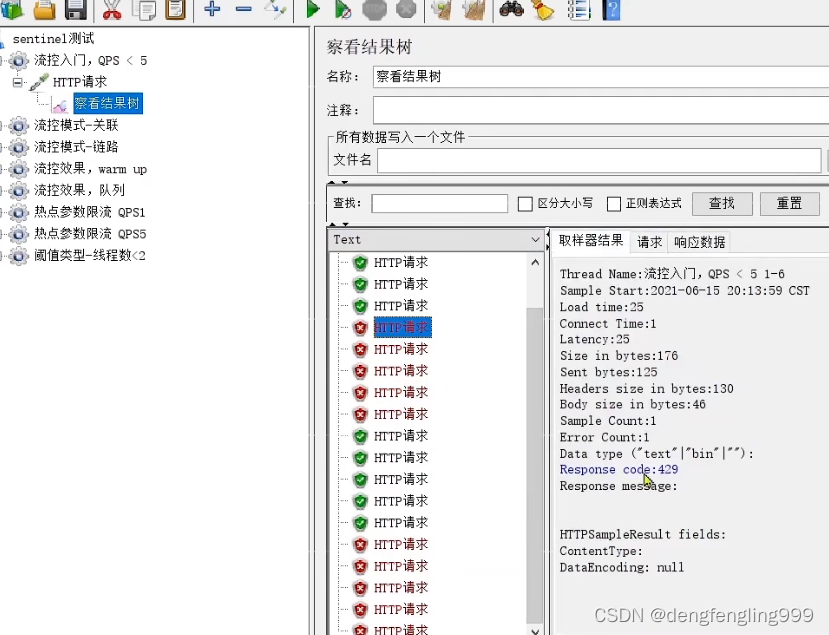The width and height of the screenshot is (829, 635).
Task: Click the 'Thread Name:流控入门, QPS < 5 1-6' line
Action: pos(672,274)
